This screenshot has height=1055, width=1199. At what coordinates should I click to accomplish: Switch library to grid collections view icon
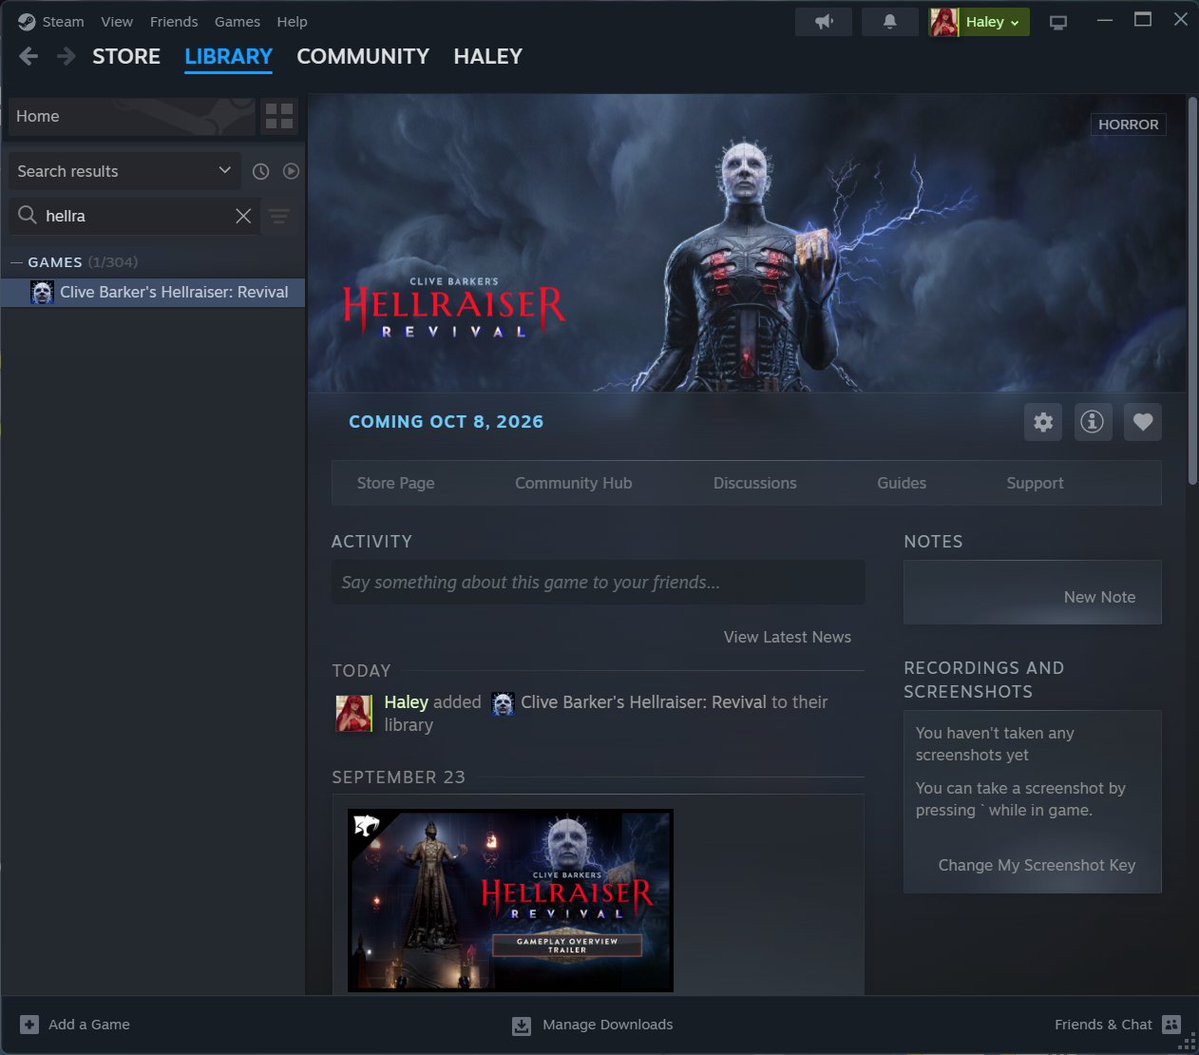[279, 116]
